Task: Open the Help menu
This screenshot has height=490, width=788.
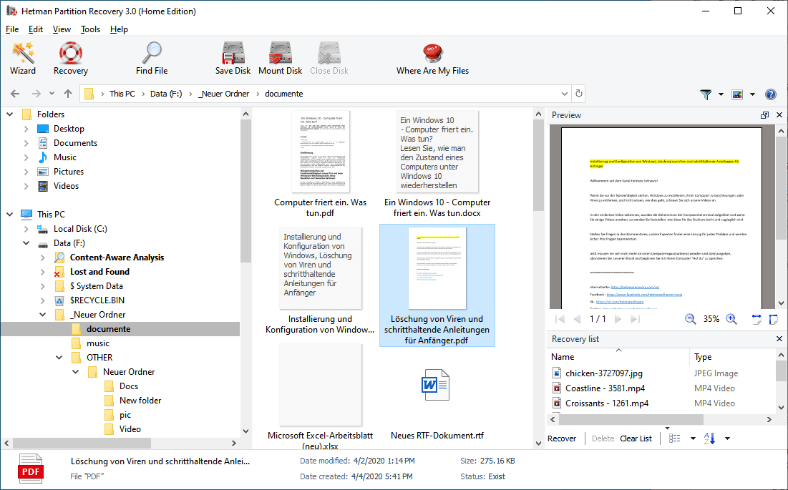Action: pos(119,29)
